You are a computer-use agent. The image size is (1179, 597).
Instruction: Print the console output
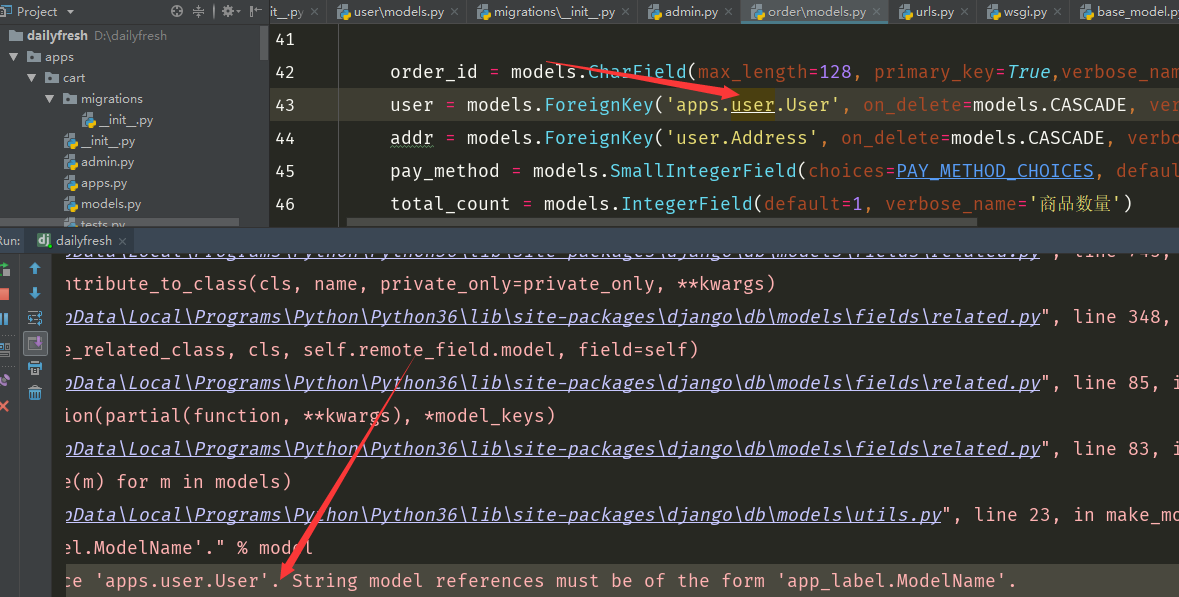pos(35,368)
